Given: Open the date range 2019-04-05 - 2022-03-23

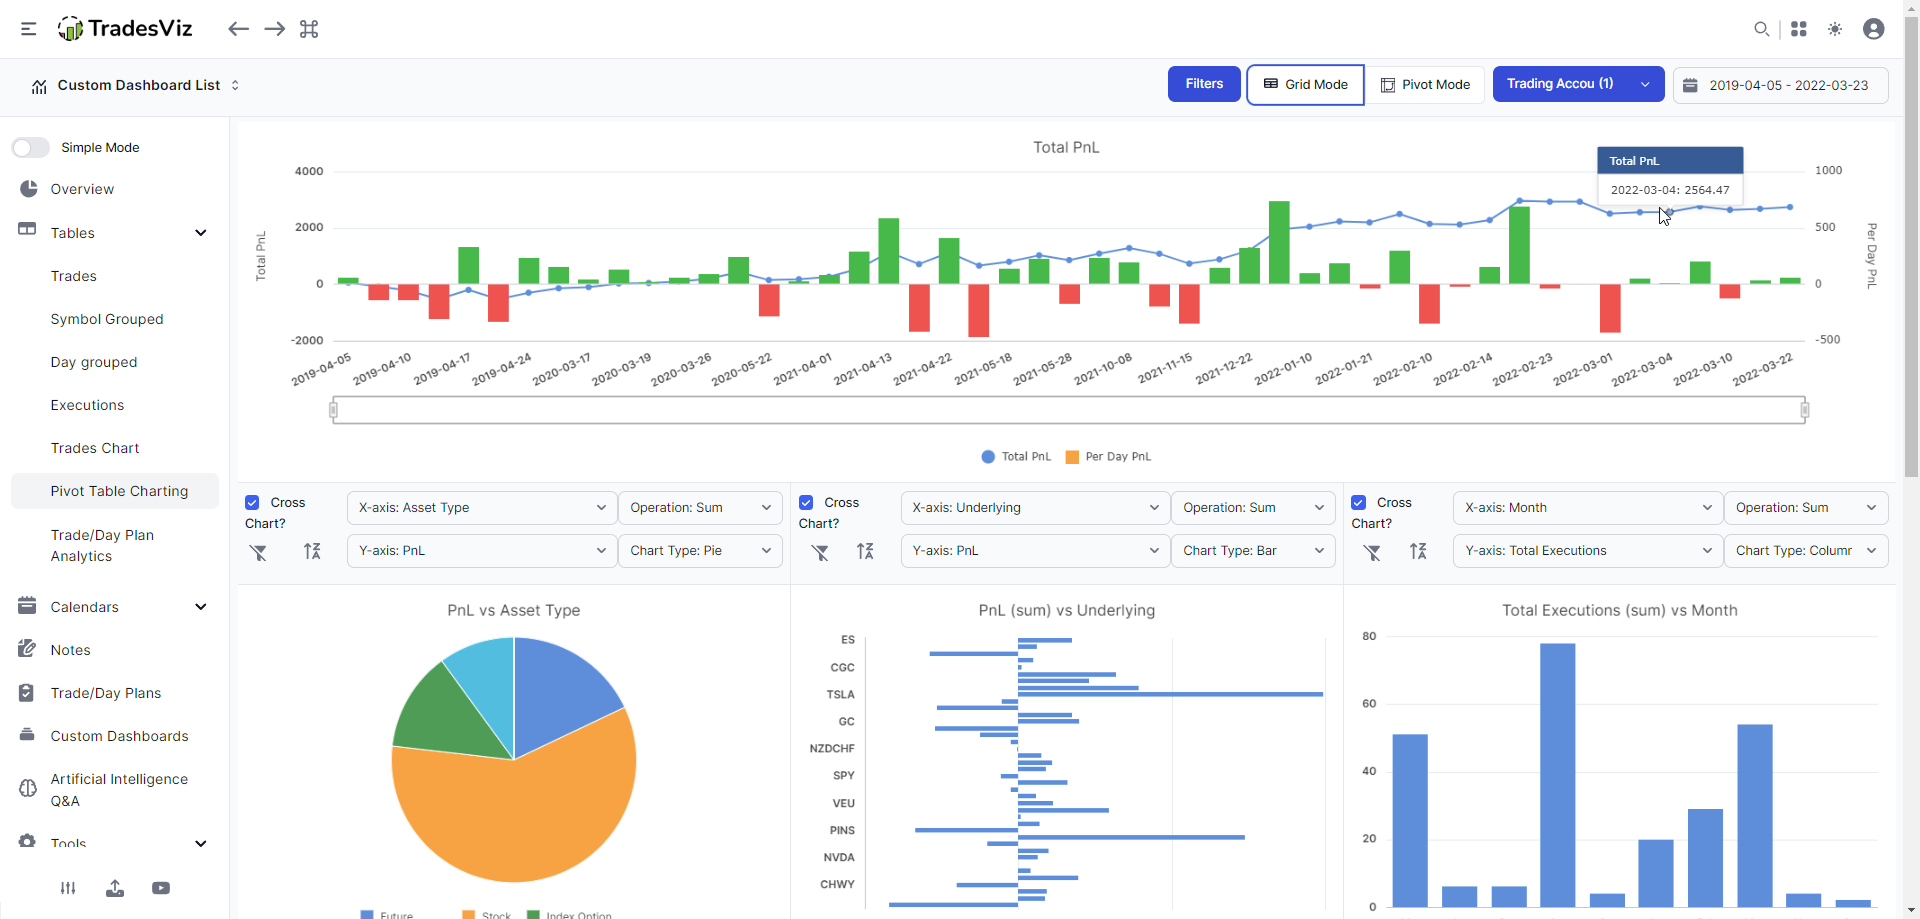Looking at the screenshot, I should (x=1780, y=85).
